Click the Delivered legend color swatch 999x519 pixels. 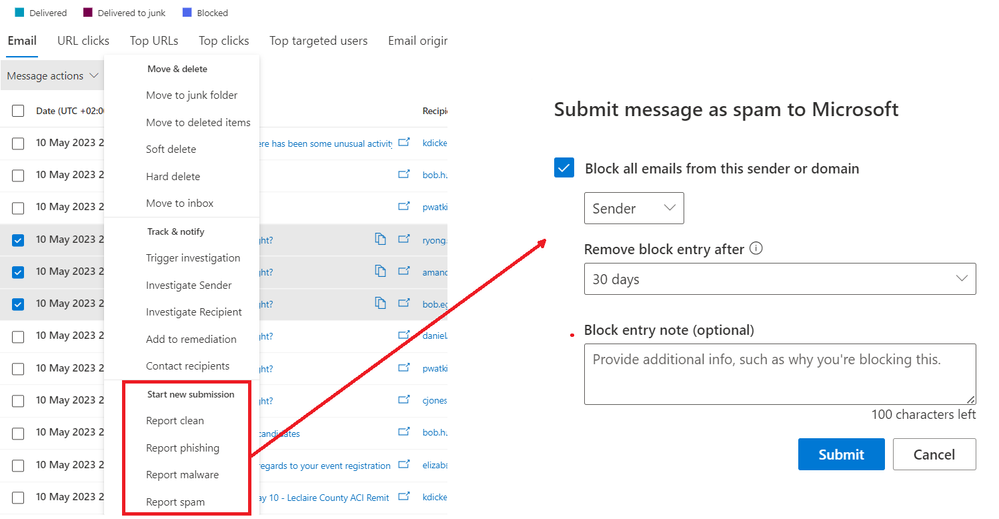click(x=19, y=12)
